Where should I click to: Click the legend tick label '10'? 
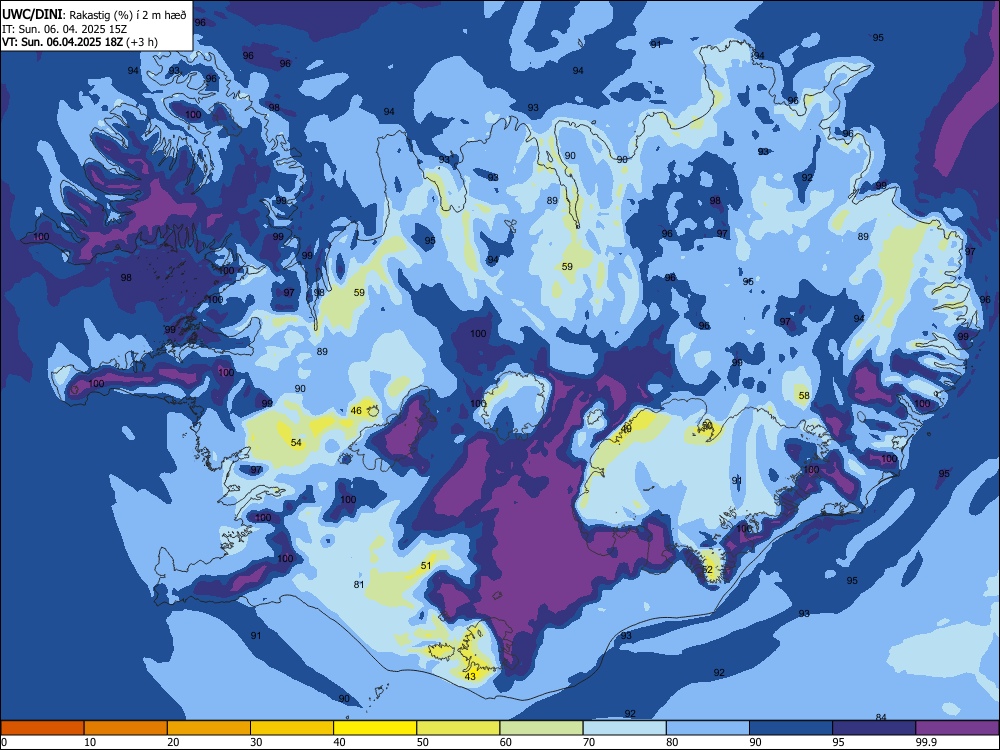coord(90,742)
